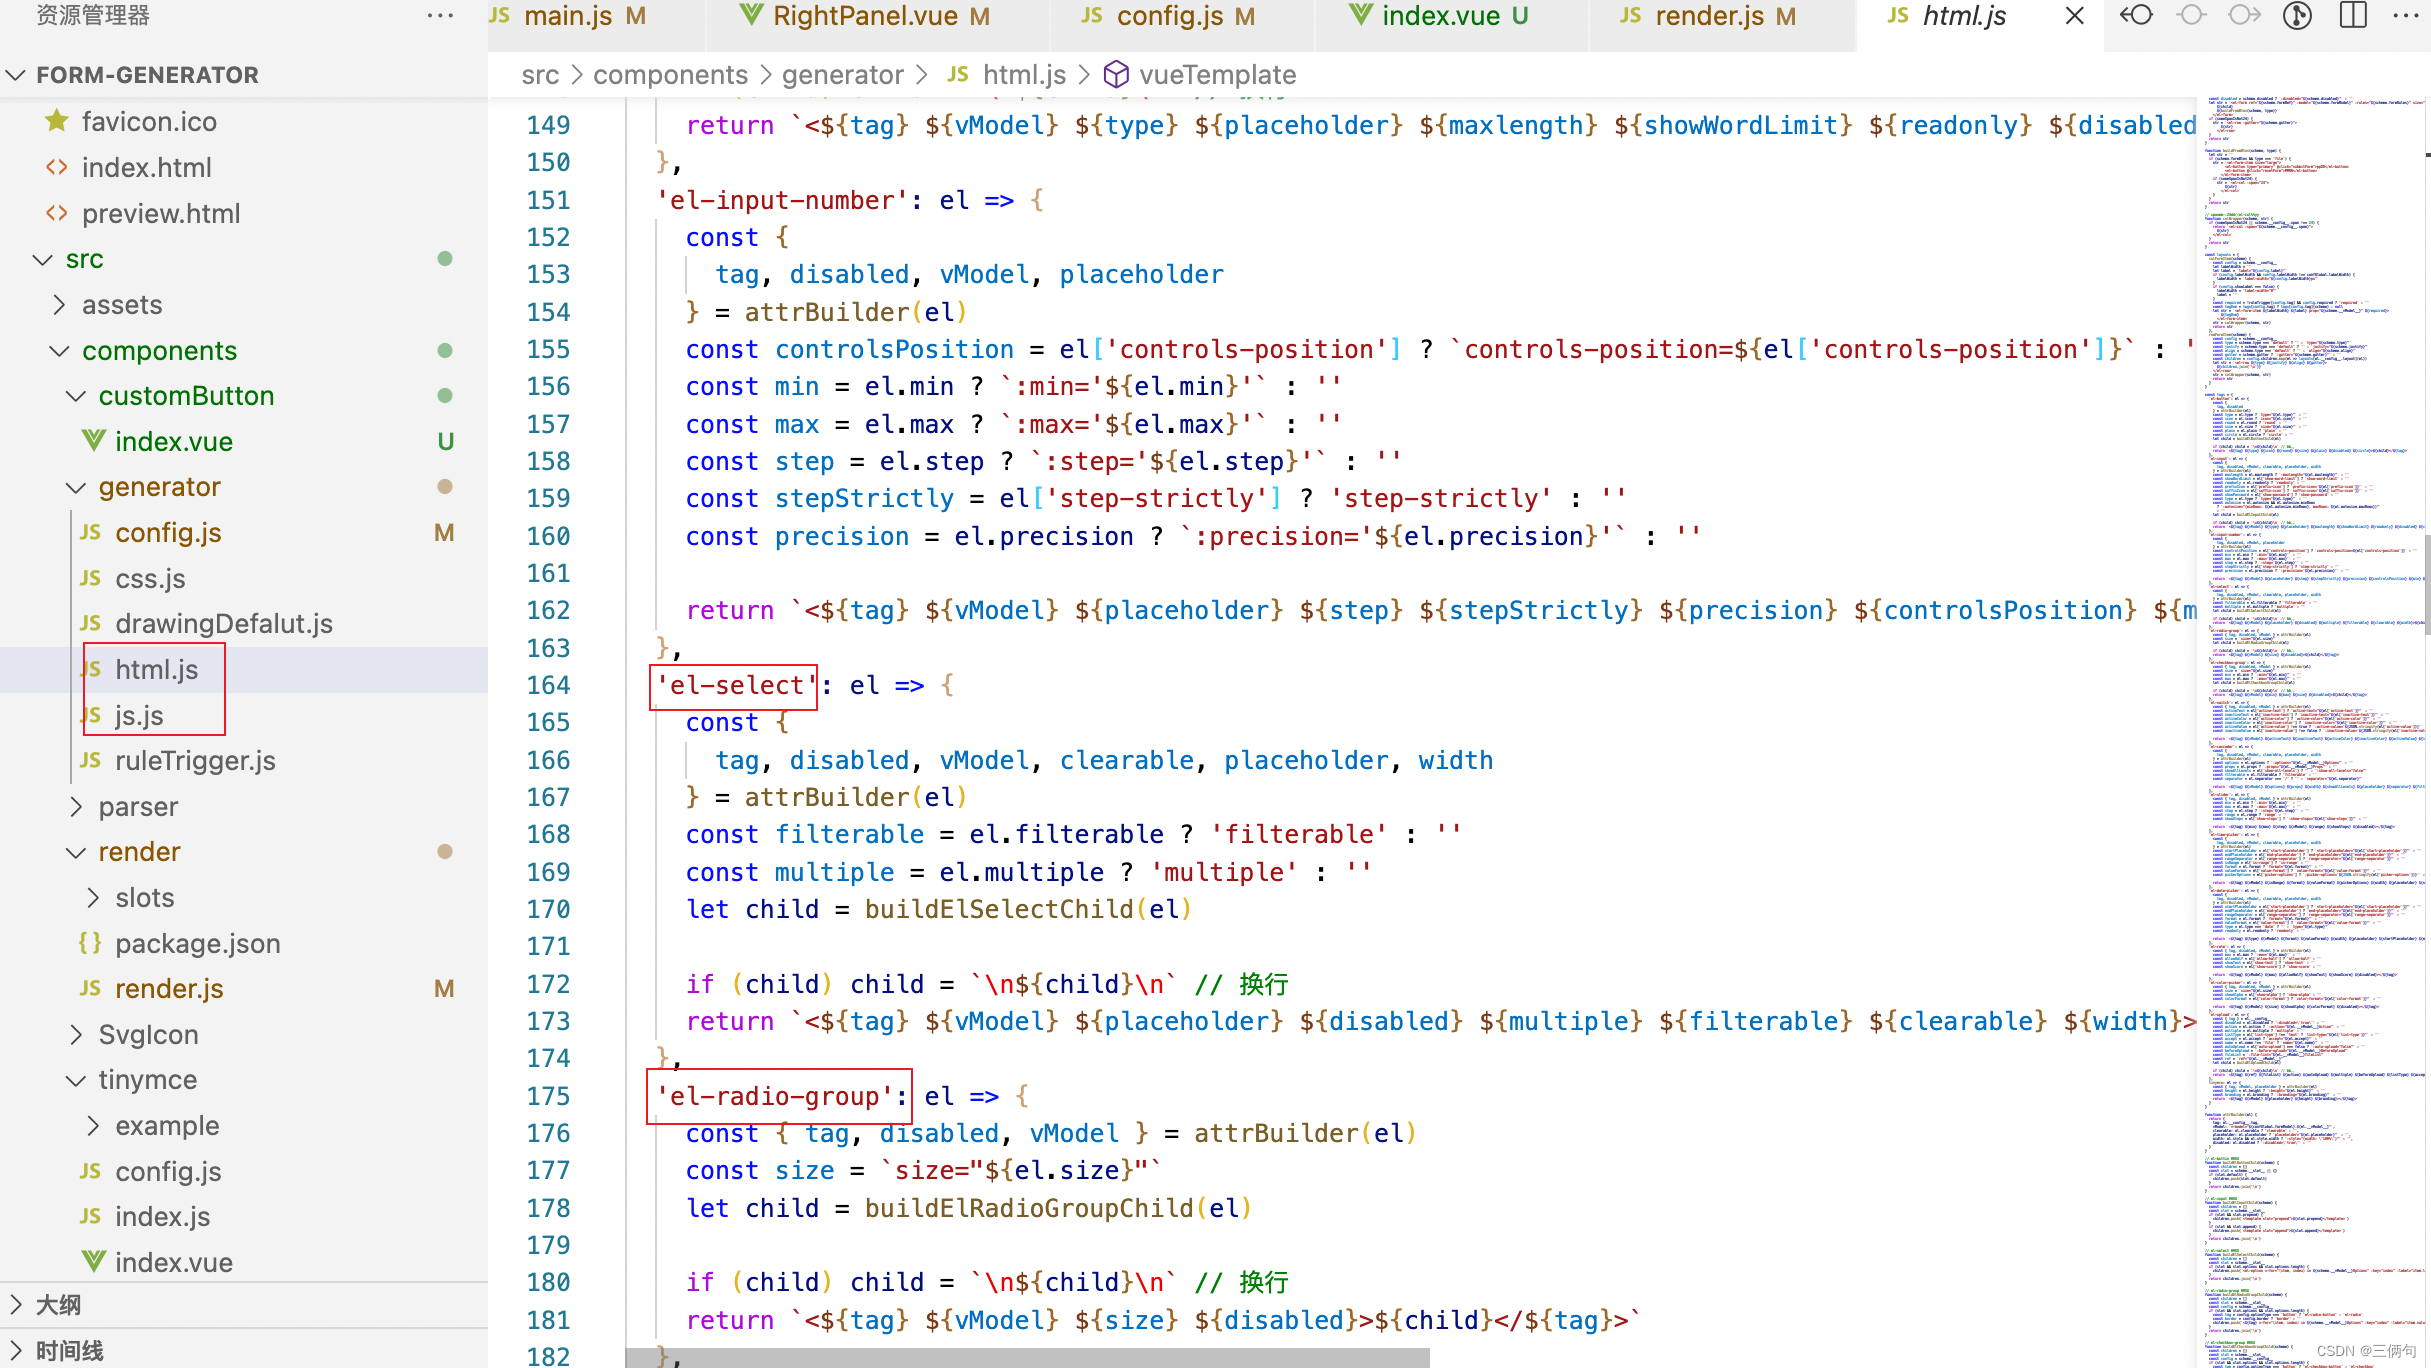Open drawingDefalut.js in the explorer
This screenshot has height=1368, width=2431.
[224, 624]
